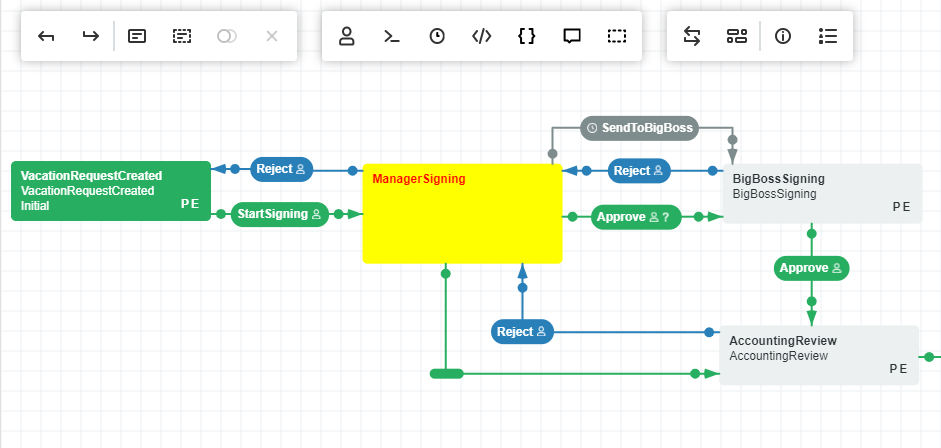Open the code actions icon
The height and width of the screenshot is (448, 941).
pyautogui.click(x=482, y=37)
